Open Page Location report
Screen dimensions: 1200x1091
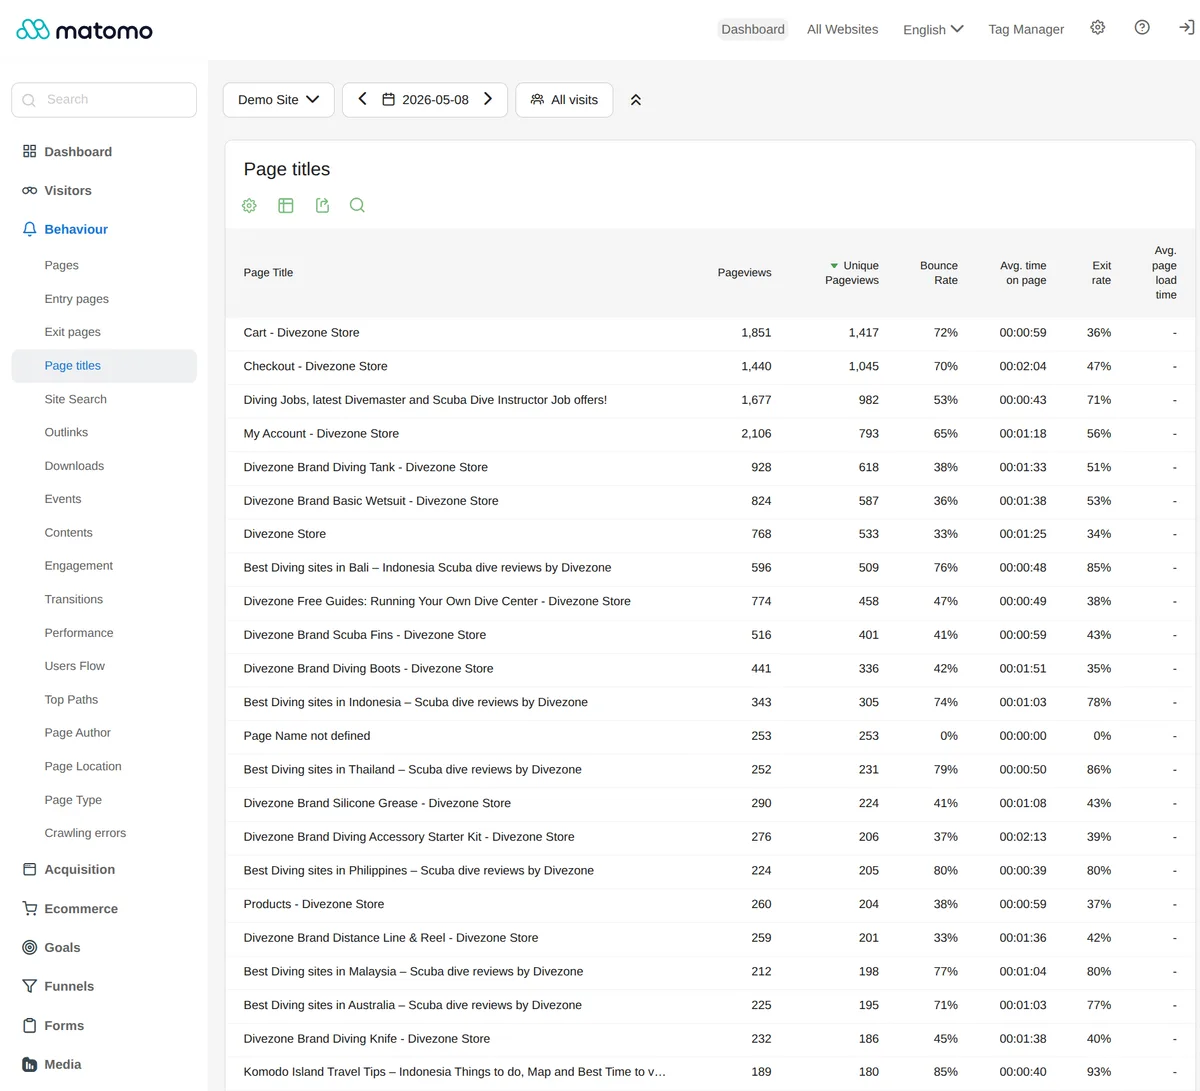(83, 766)
